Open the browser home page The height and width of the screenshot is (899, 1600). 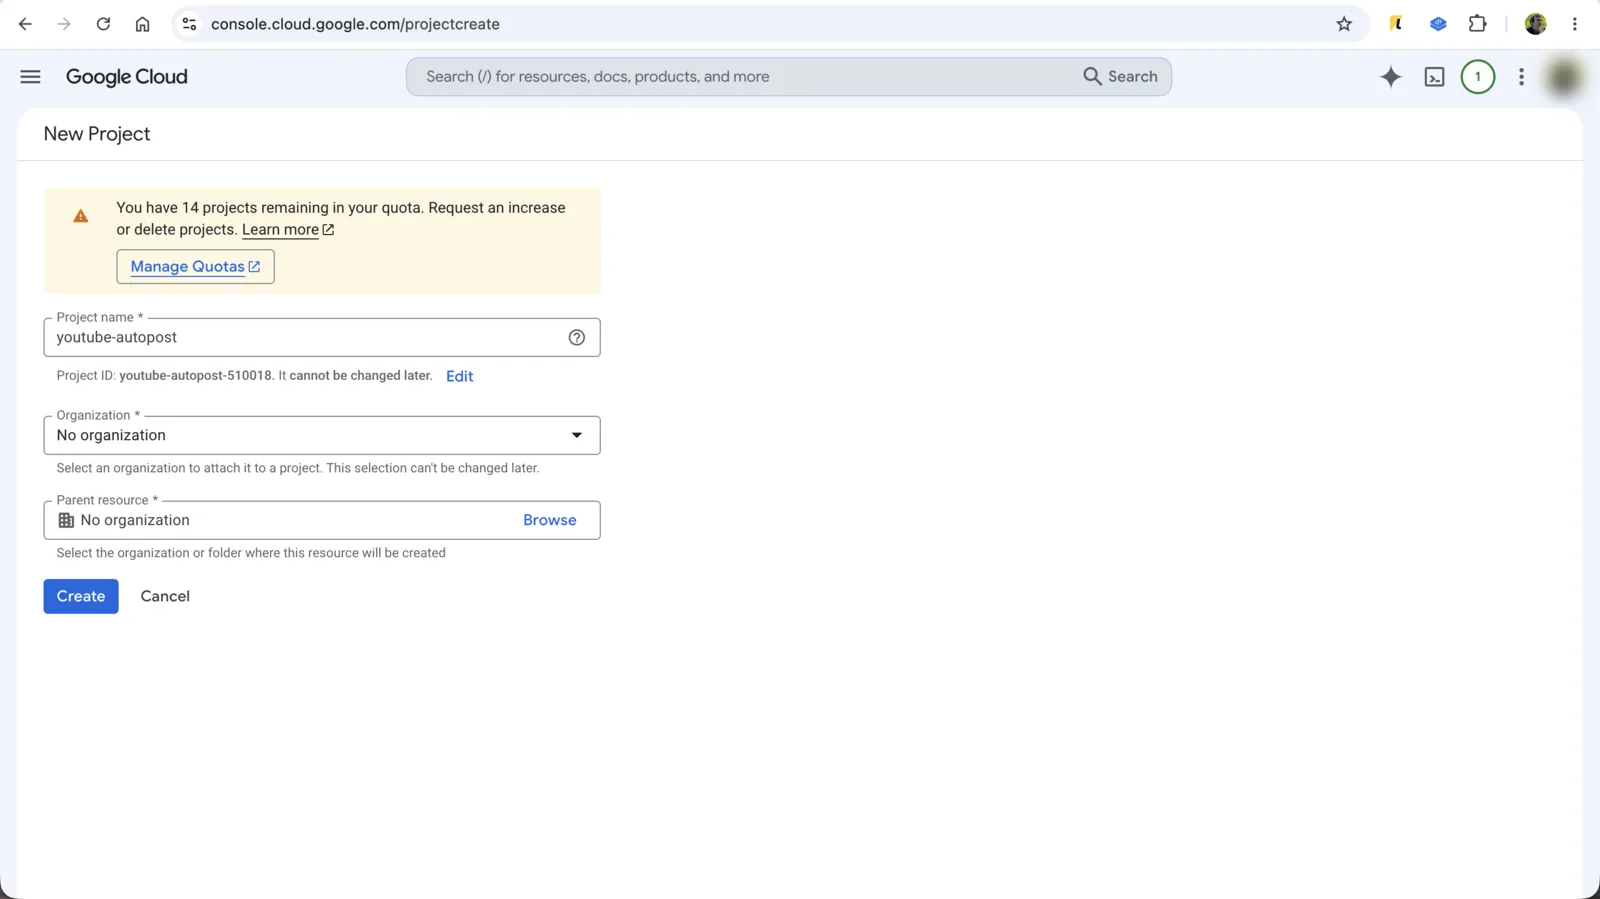click(x=142, y=24)
